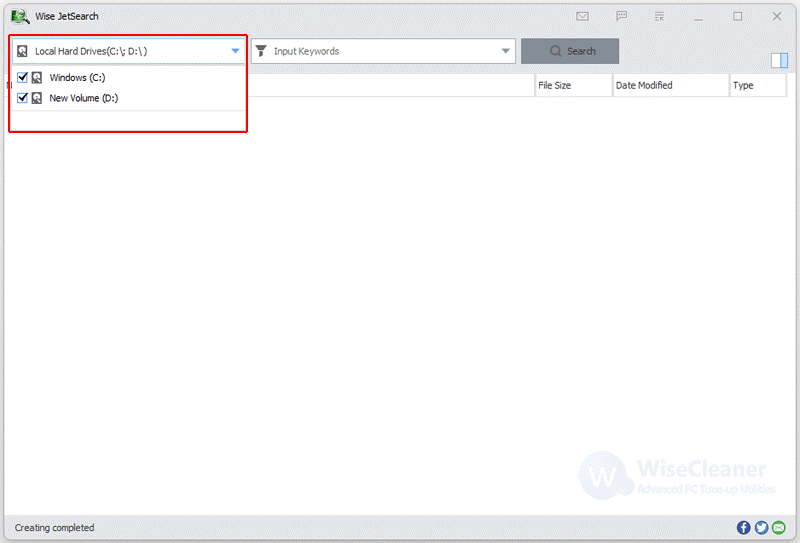Image resolution: width=800 pixels, height=543 pixels.
Task: Click the green email share icon in status bar
Action: click(x=779, y=528)
